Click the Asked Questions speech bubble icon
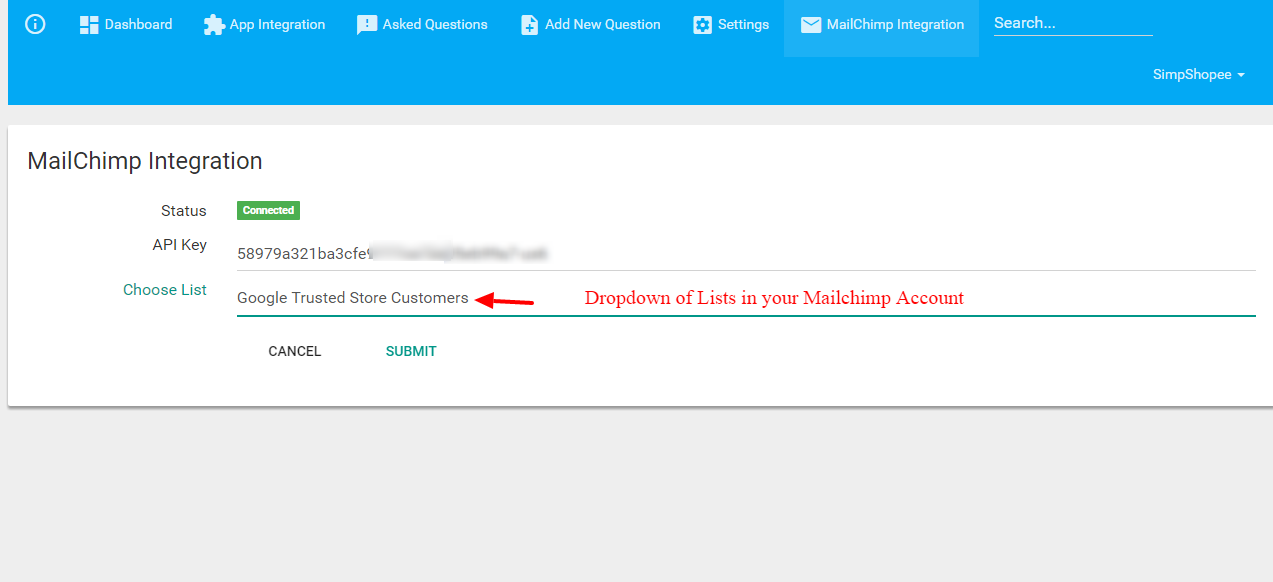The image size is (1273, 582). point(367,25)
